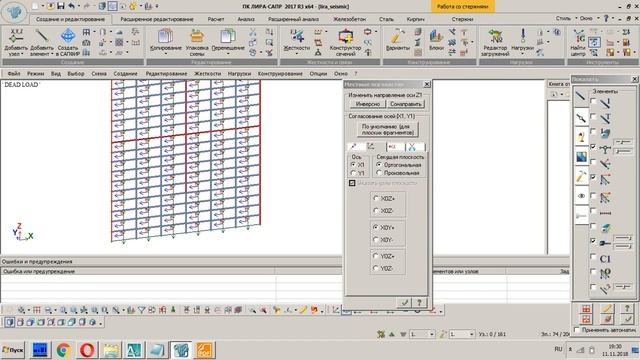This screenshot has width=640, height=360.
Task: Open help with the ? in the local axes dialog
Action: (419, 303)
